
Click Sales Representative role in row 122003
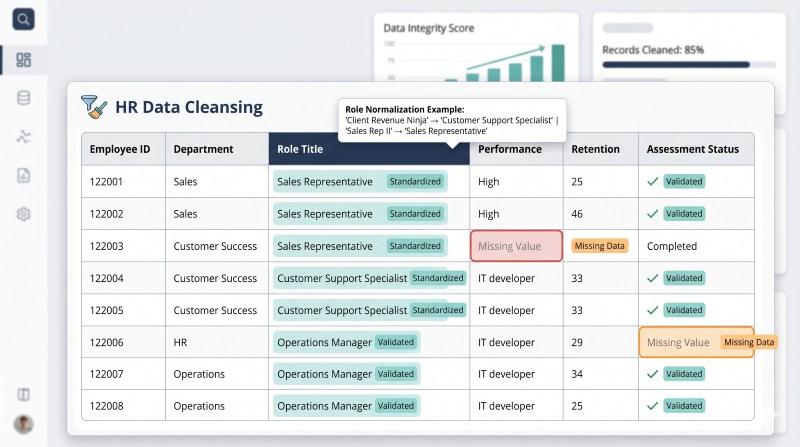pyautogui.click(x=325, y=246)
